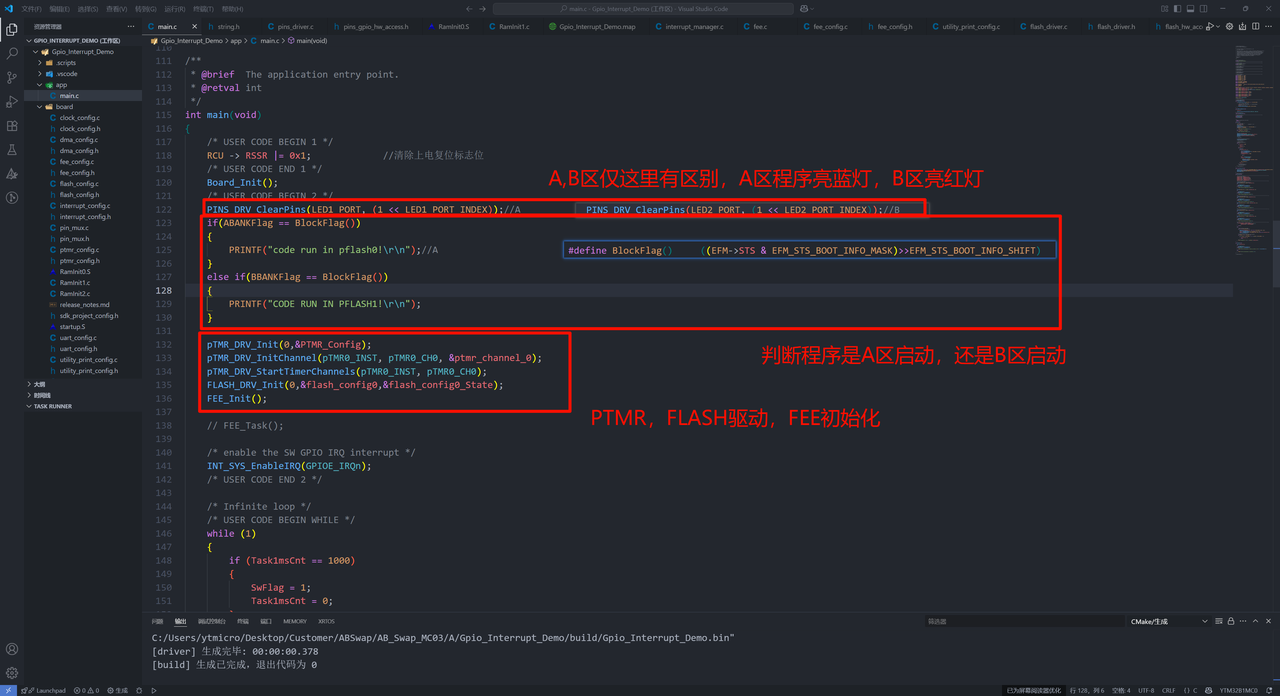Toggle the primary side bar visibility
1280x696 pixels.
[x=1177, y=8]
